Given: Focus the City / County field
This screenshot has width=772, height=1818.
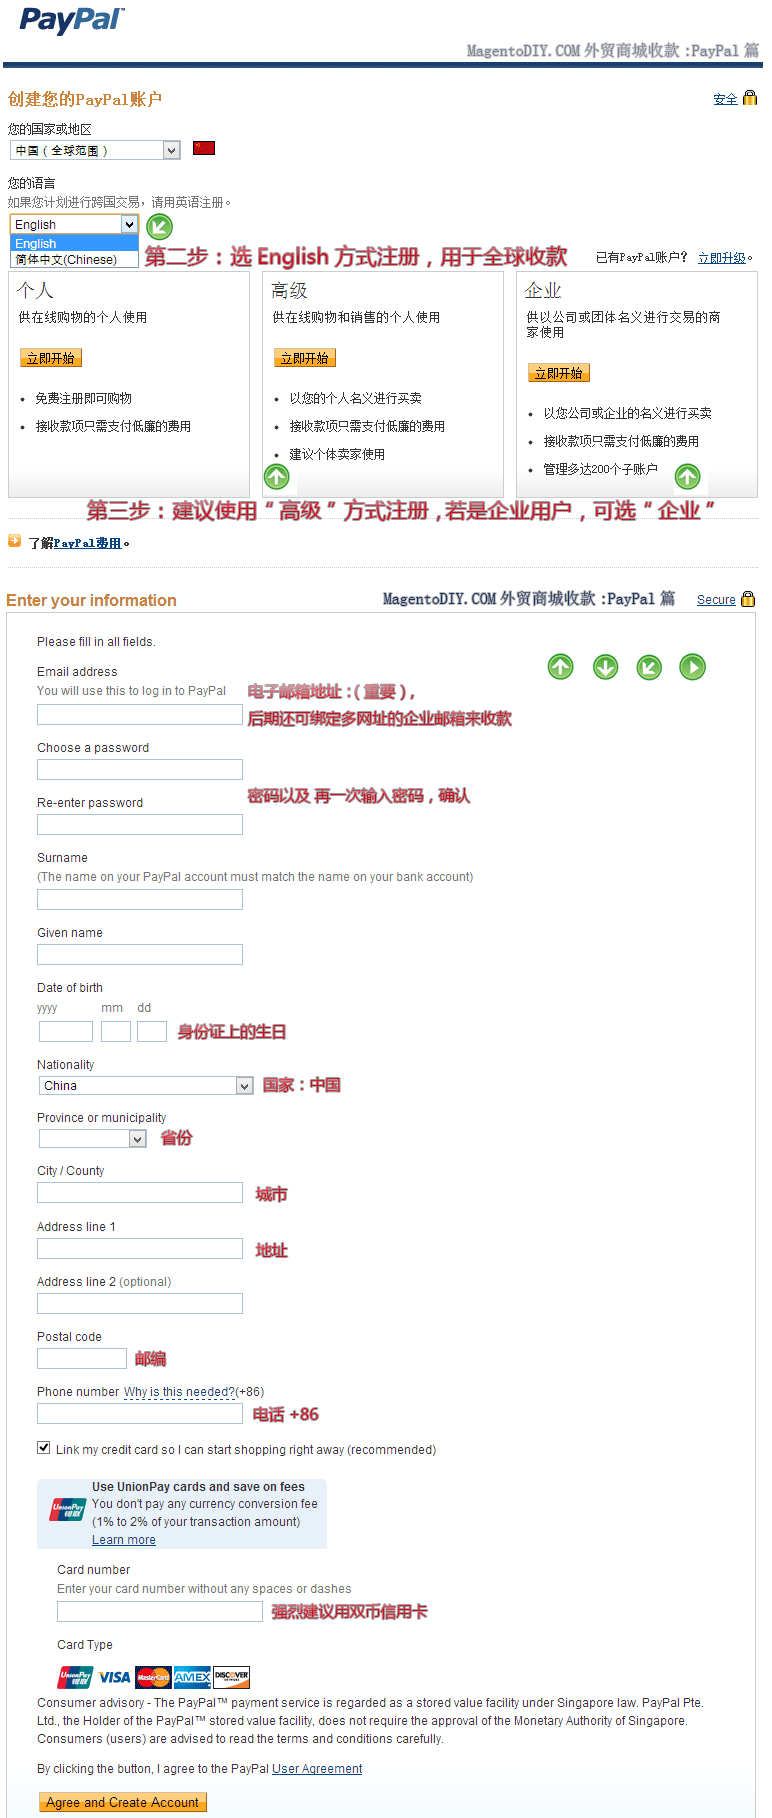Looking at the screenshot, I should point(140,1192).
